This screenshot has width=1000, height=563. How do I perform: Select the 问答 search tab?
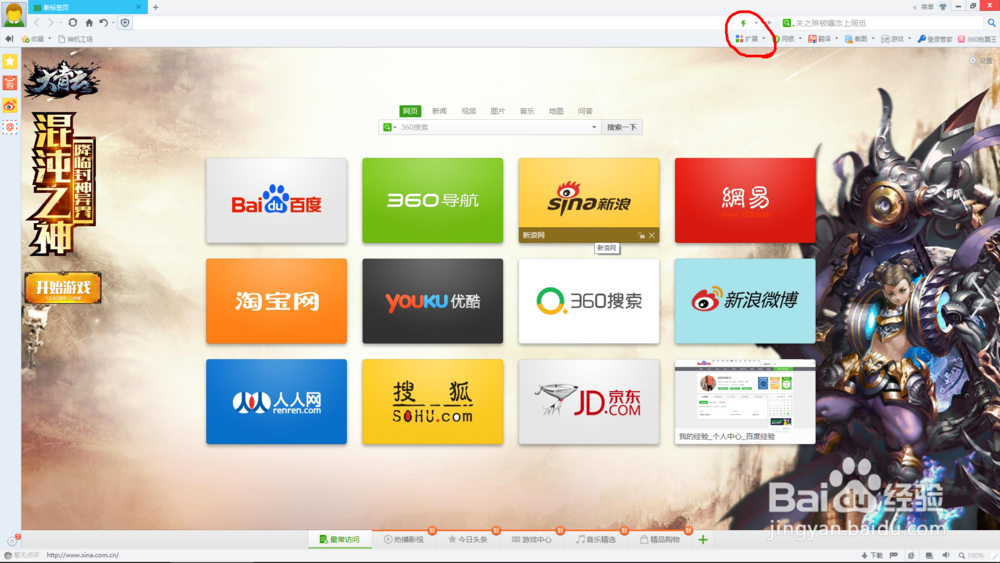coord(585,111)
